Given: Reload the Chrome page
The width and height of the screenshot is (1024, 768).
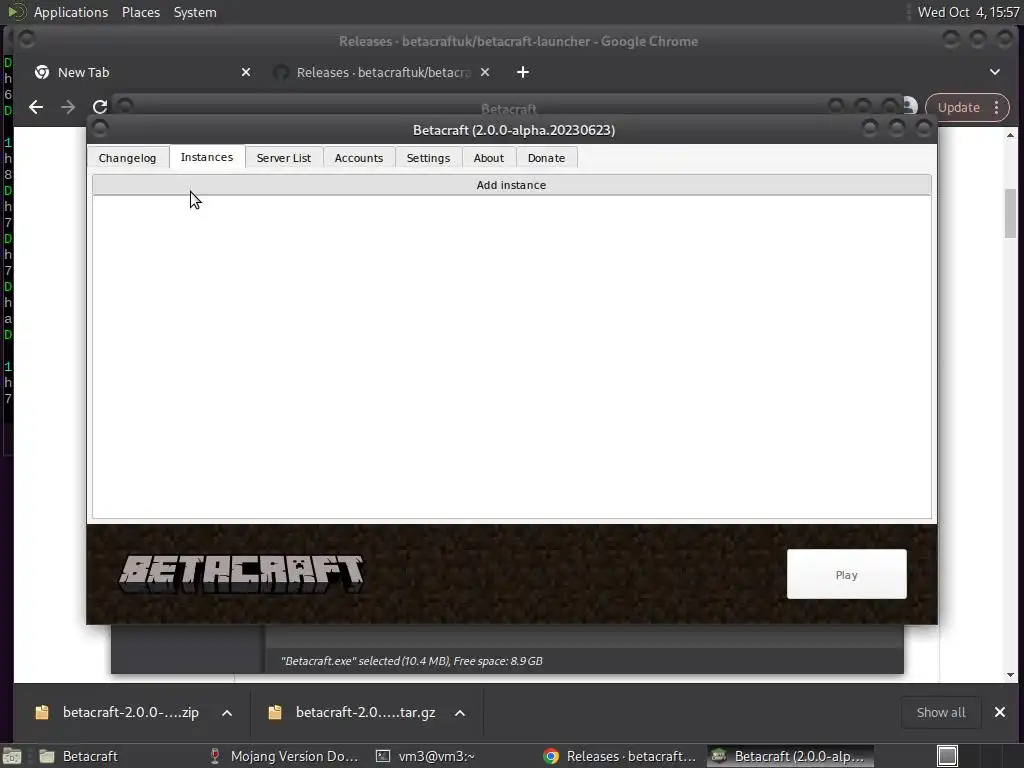Looking at the screenshot, I should tap(100, 107).
